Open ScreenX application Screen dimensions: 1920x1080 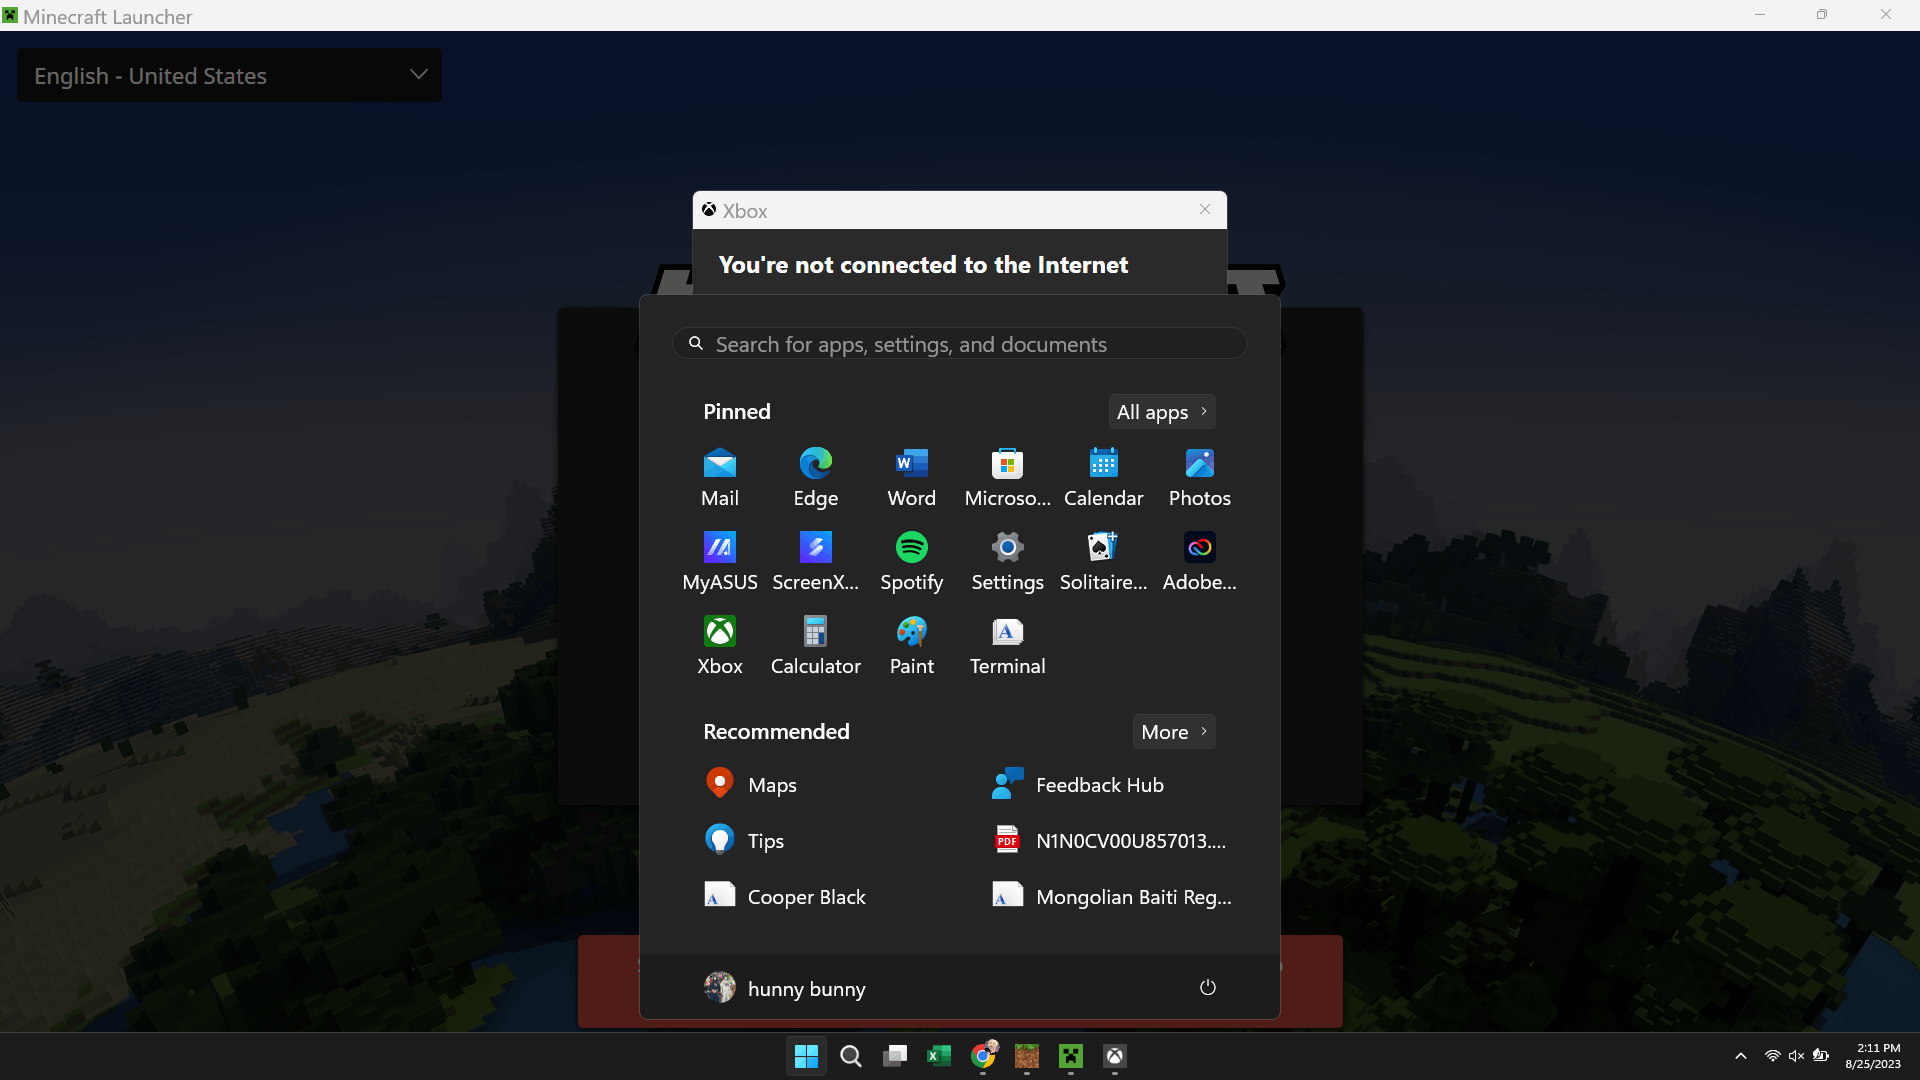tap(816, 559)
